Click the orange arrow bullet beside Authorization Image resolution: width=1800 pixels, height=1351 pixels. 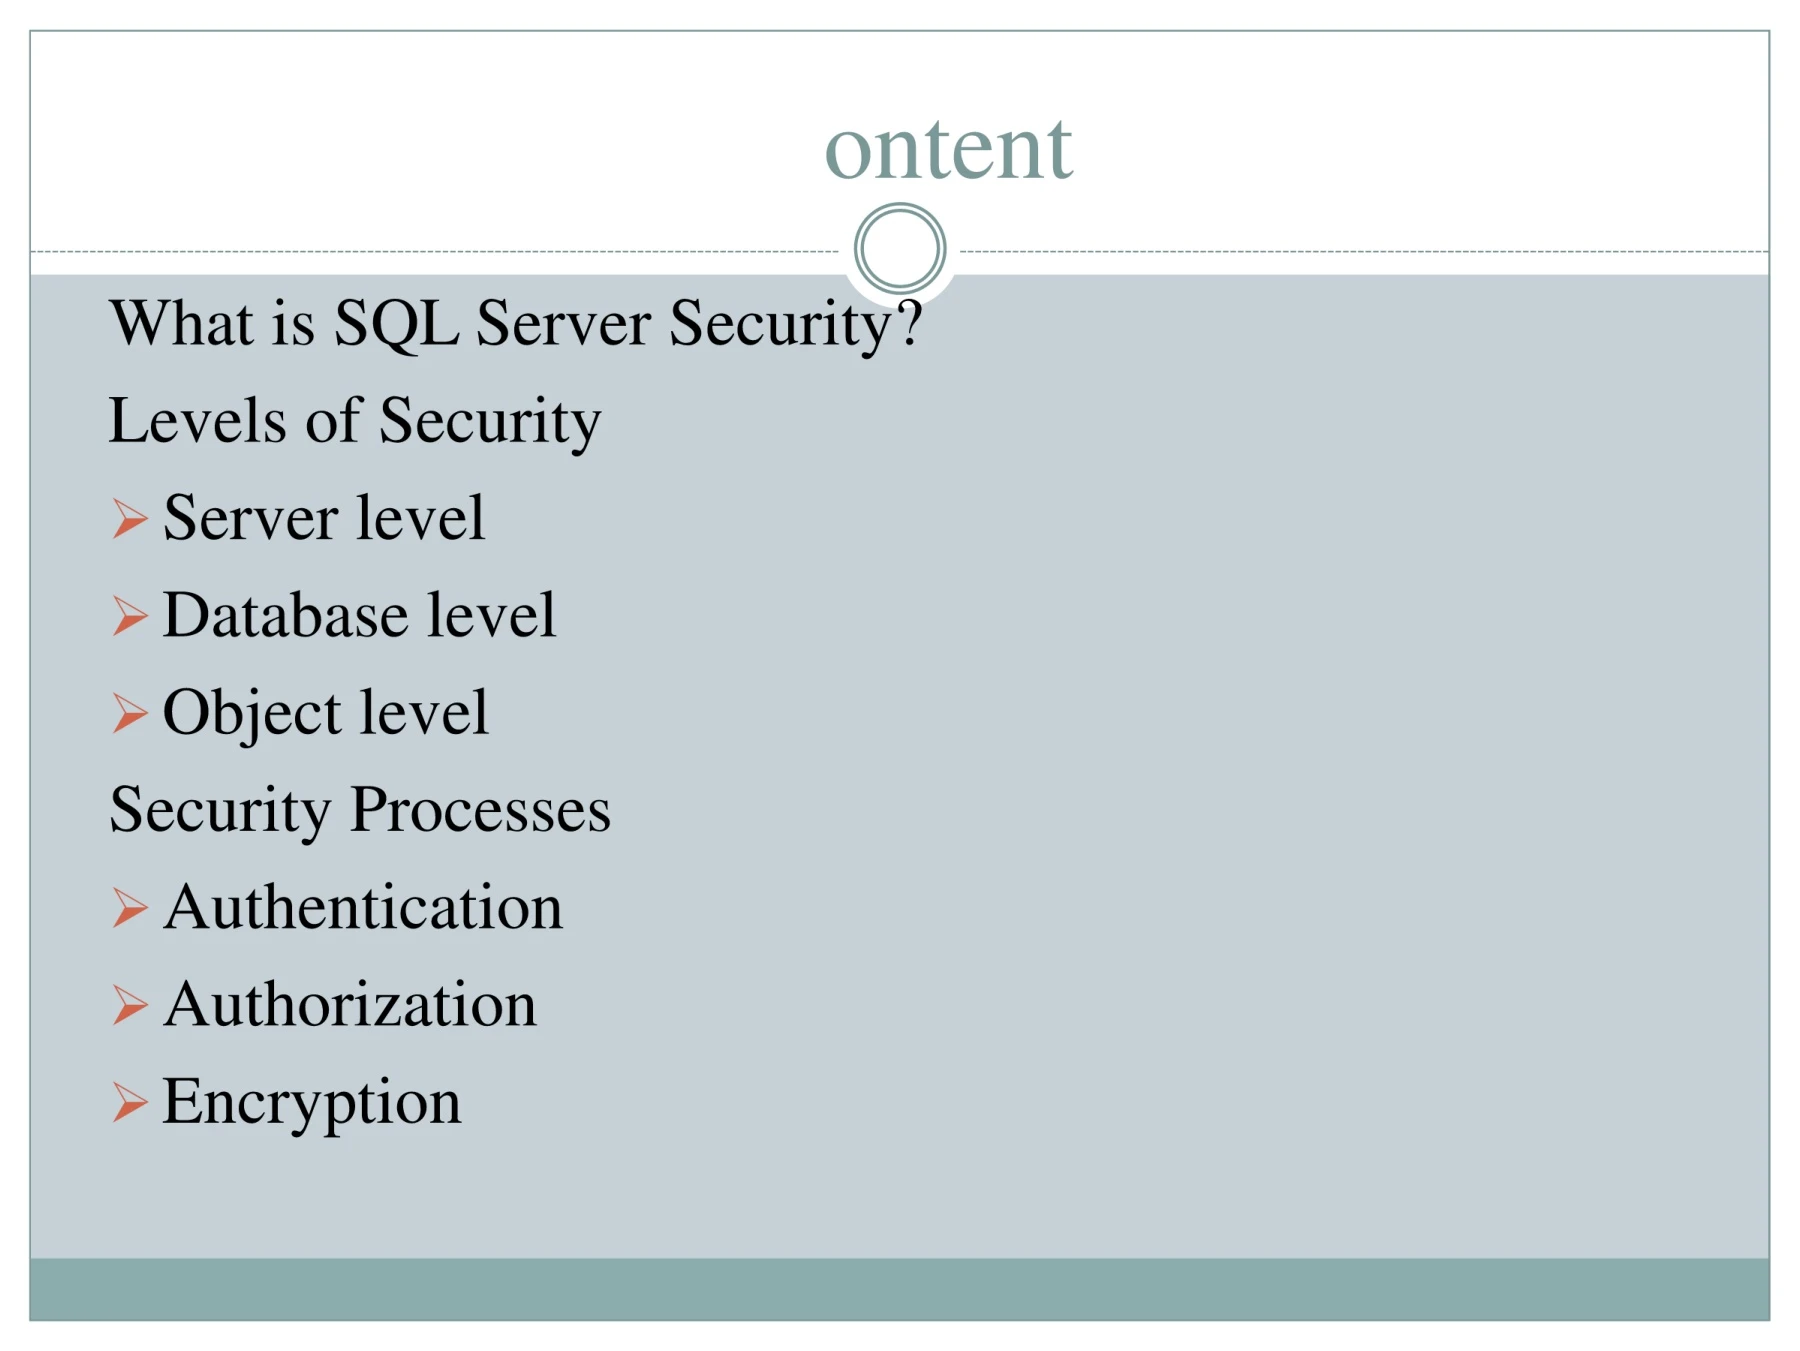(x=130, y=1005)
